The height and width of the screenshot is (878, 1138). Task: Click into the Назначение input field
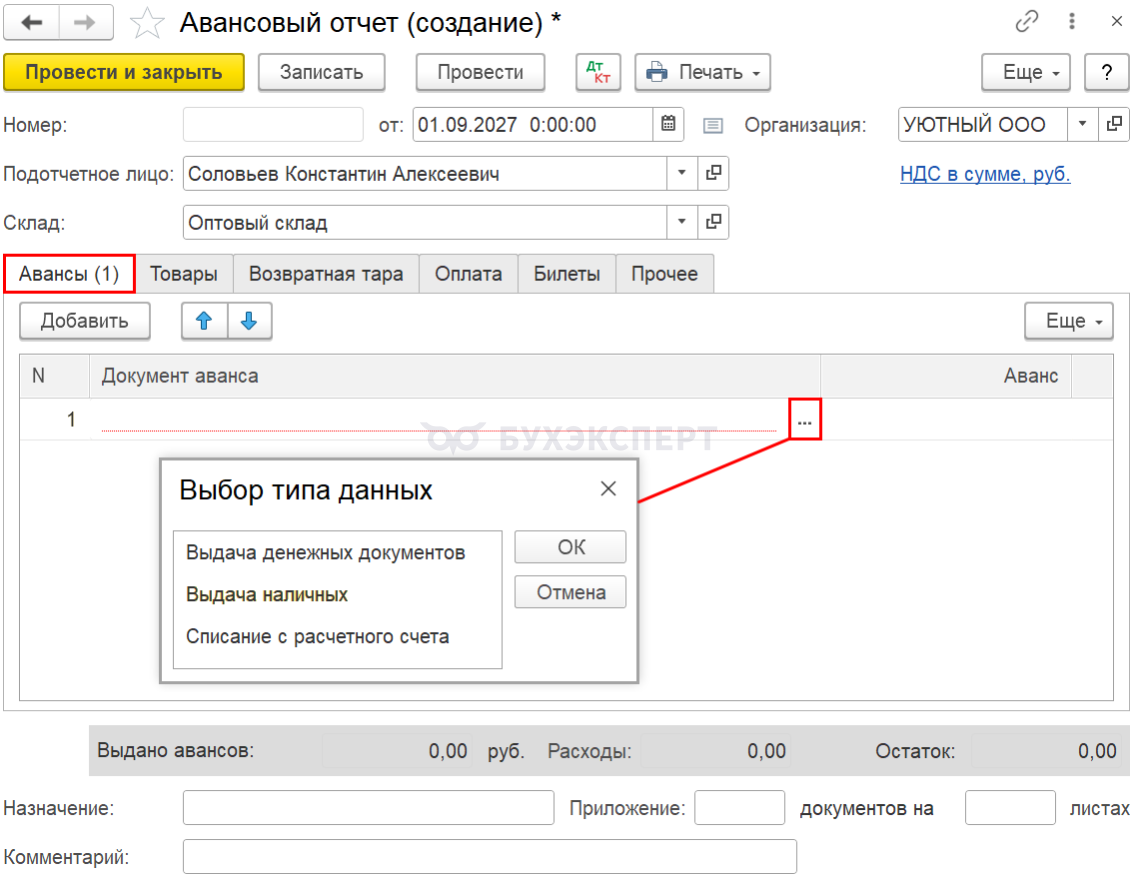[x=368, y=808]
